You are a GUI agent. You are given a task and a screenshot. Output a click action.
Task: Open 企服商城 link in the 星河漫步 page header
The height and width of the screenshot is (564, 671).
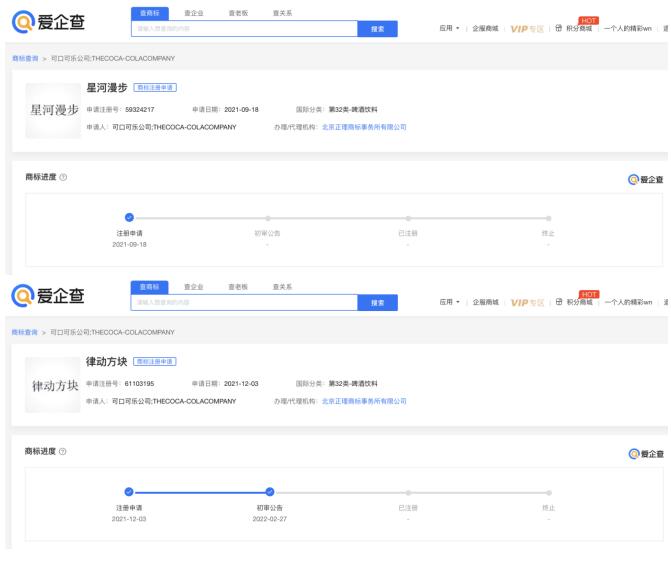click(485, 28)
